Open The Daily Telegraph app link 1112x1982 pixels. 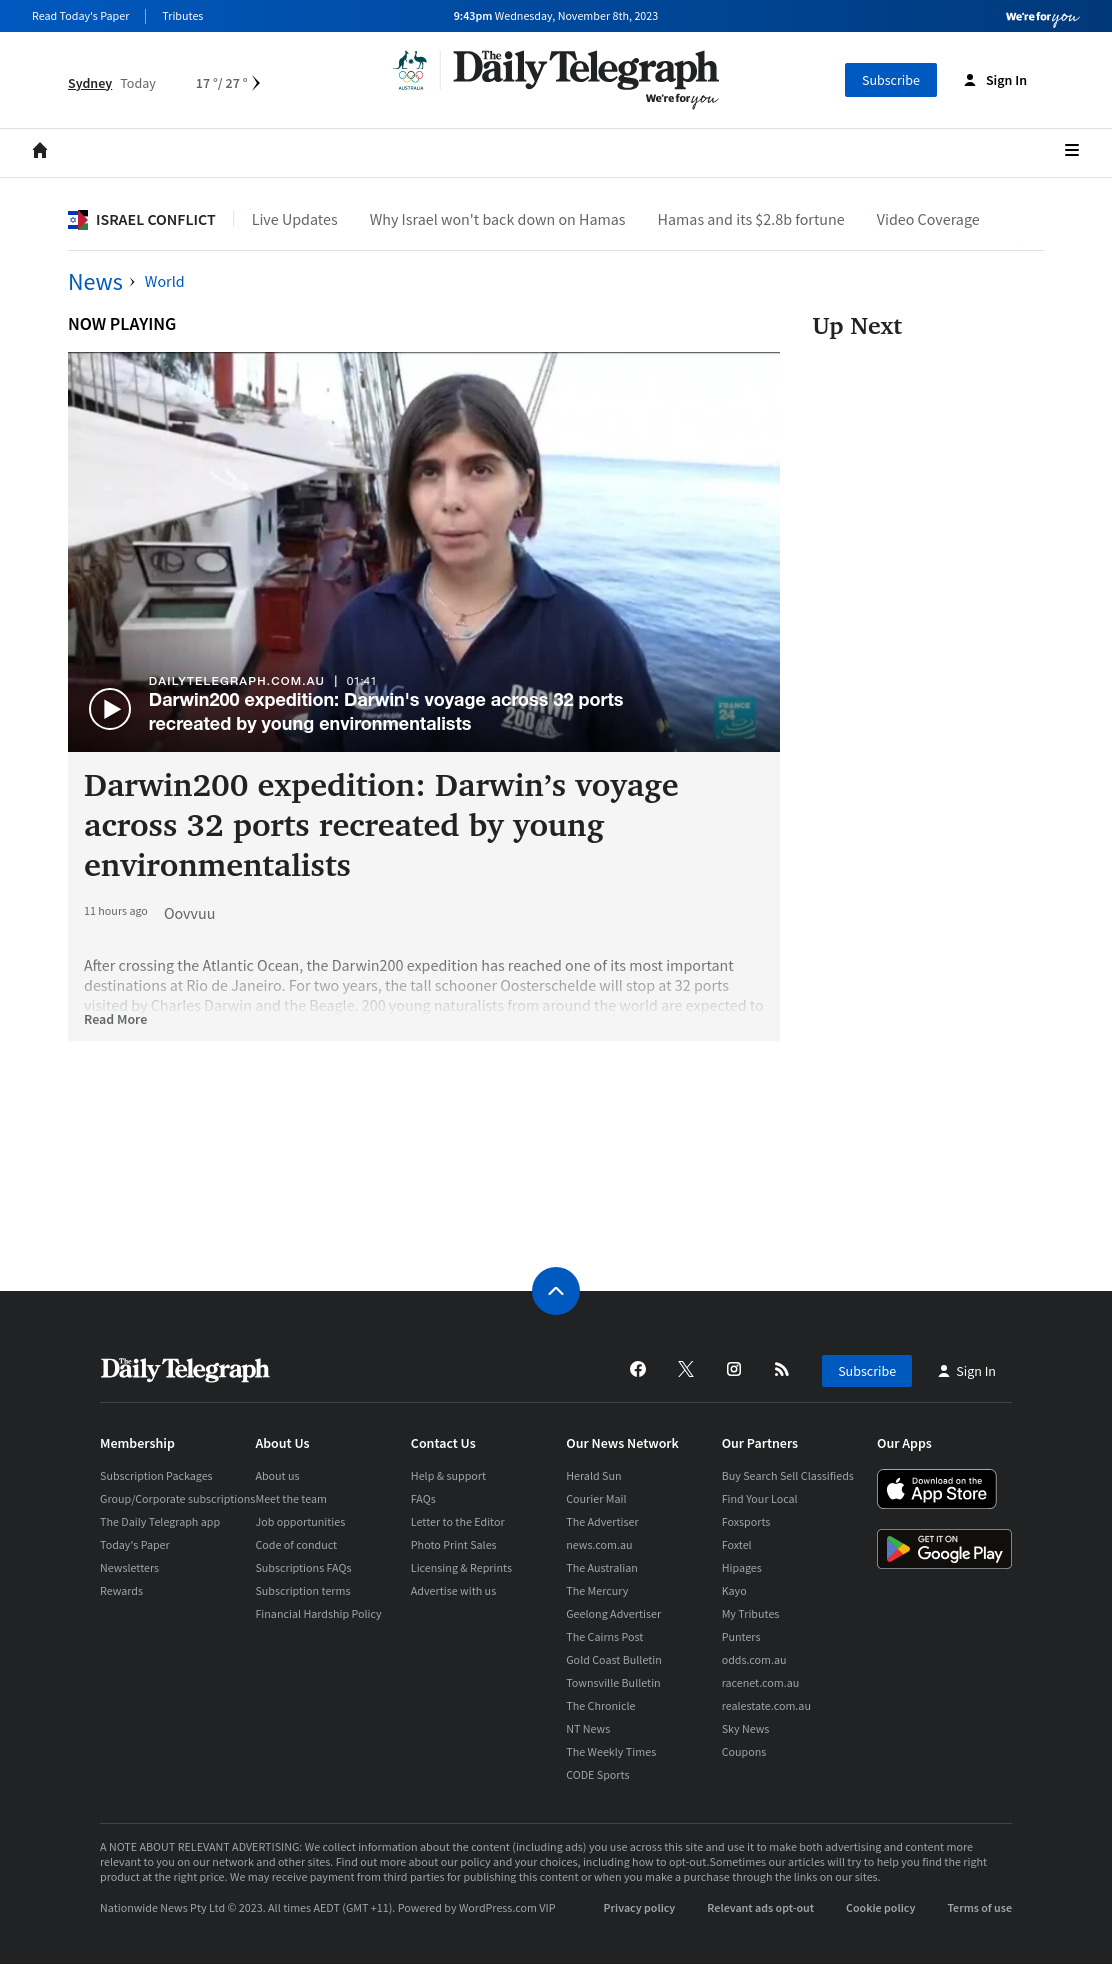(160, 1522)
